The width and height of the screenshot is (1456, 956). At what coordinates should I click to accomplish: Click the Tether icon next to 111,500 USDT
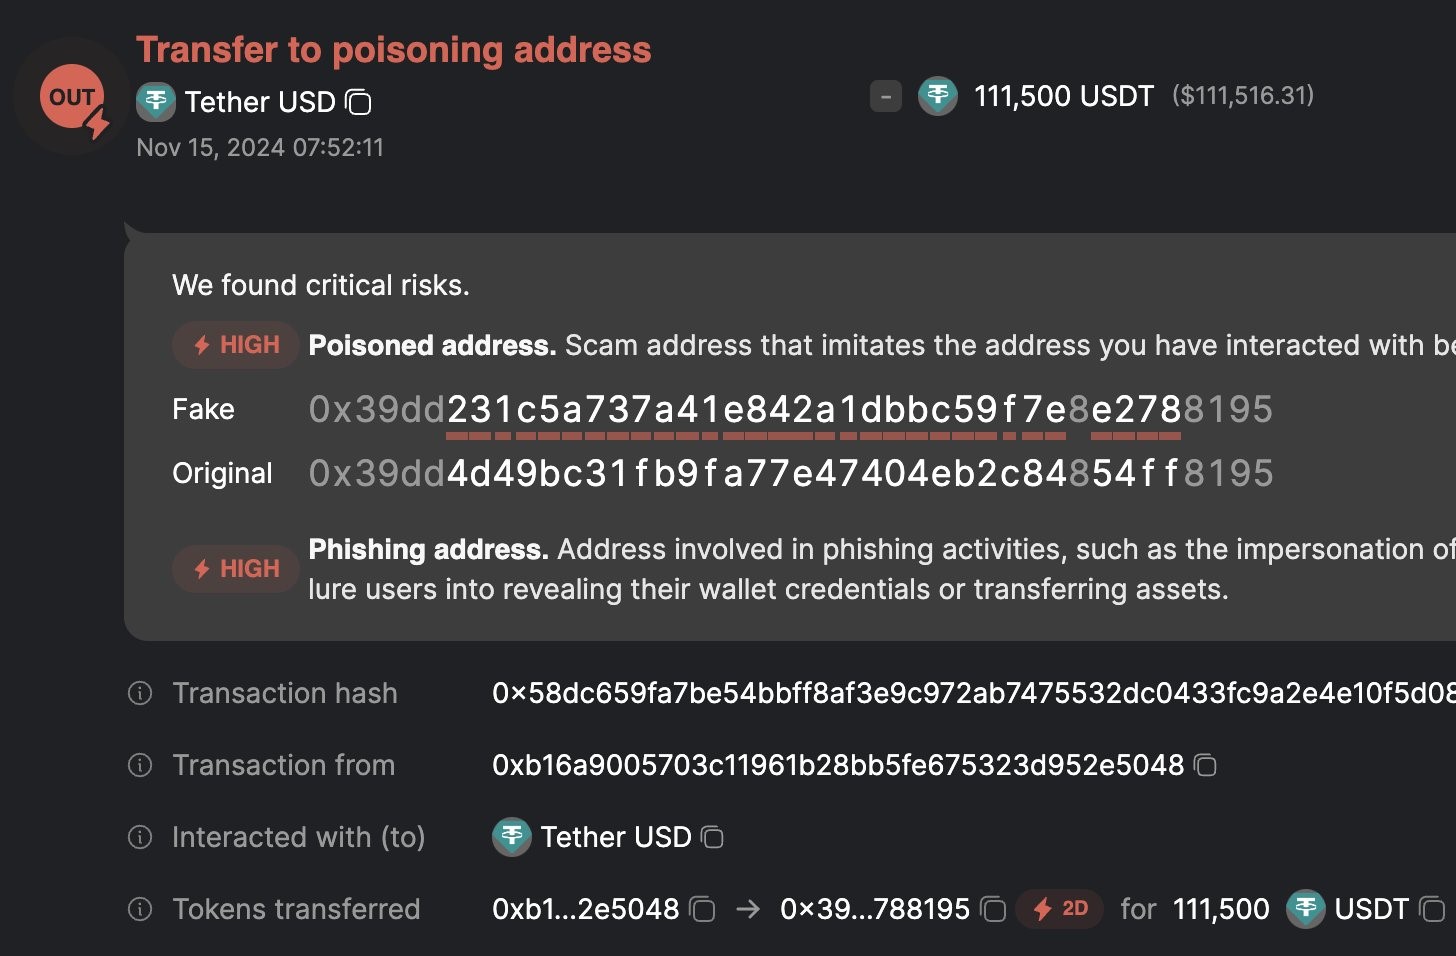pyautogui.click(x=938, y=96)
